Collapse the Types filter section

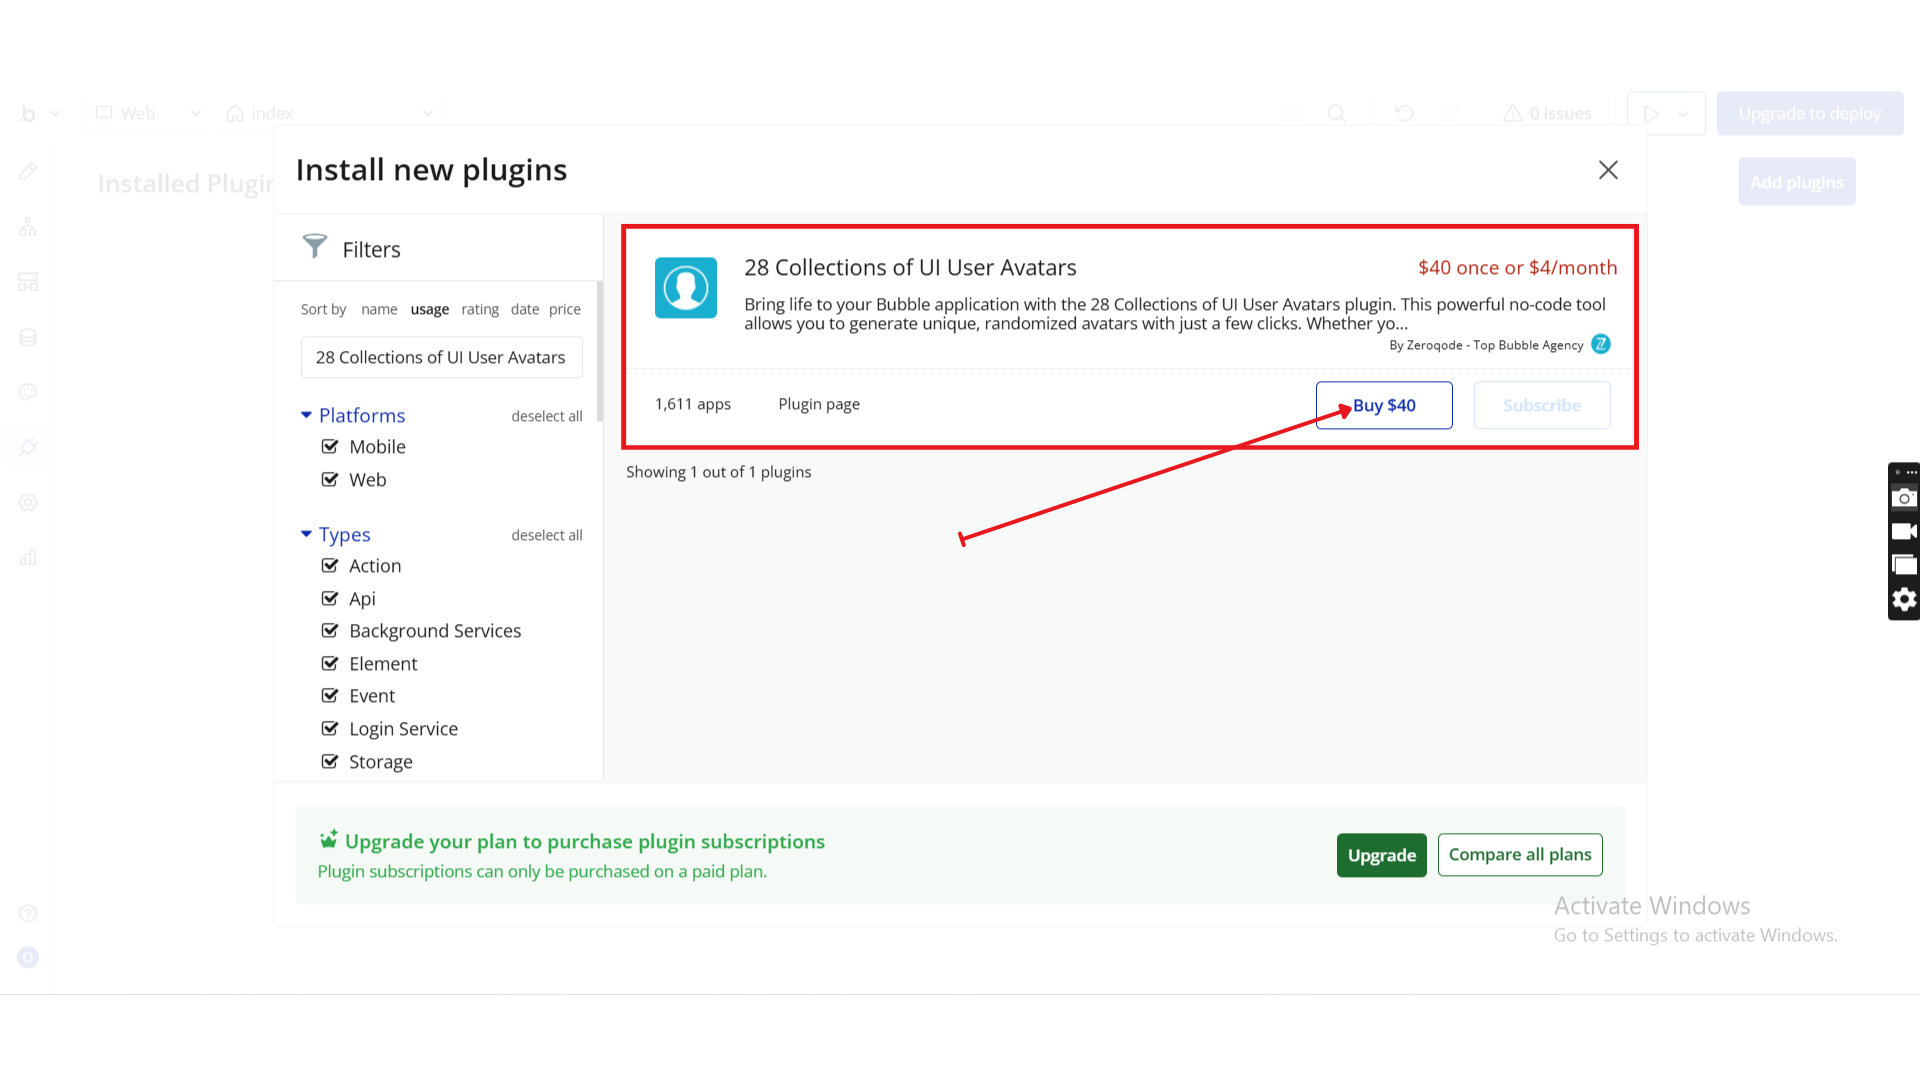[x=307, y=534]
